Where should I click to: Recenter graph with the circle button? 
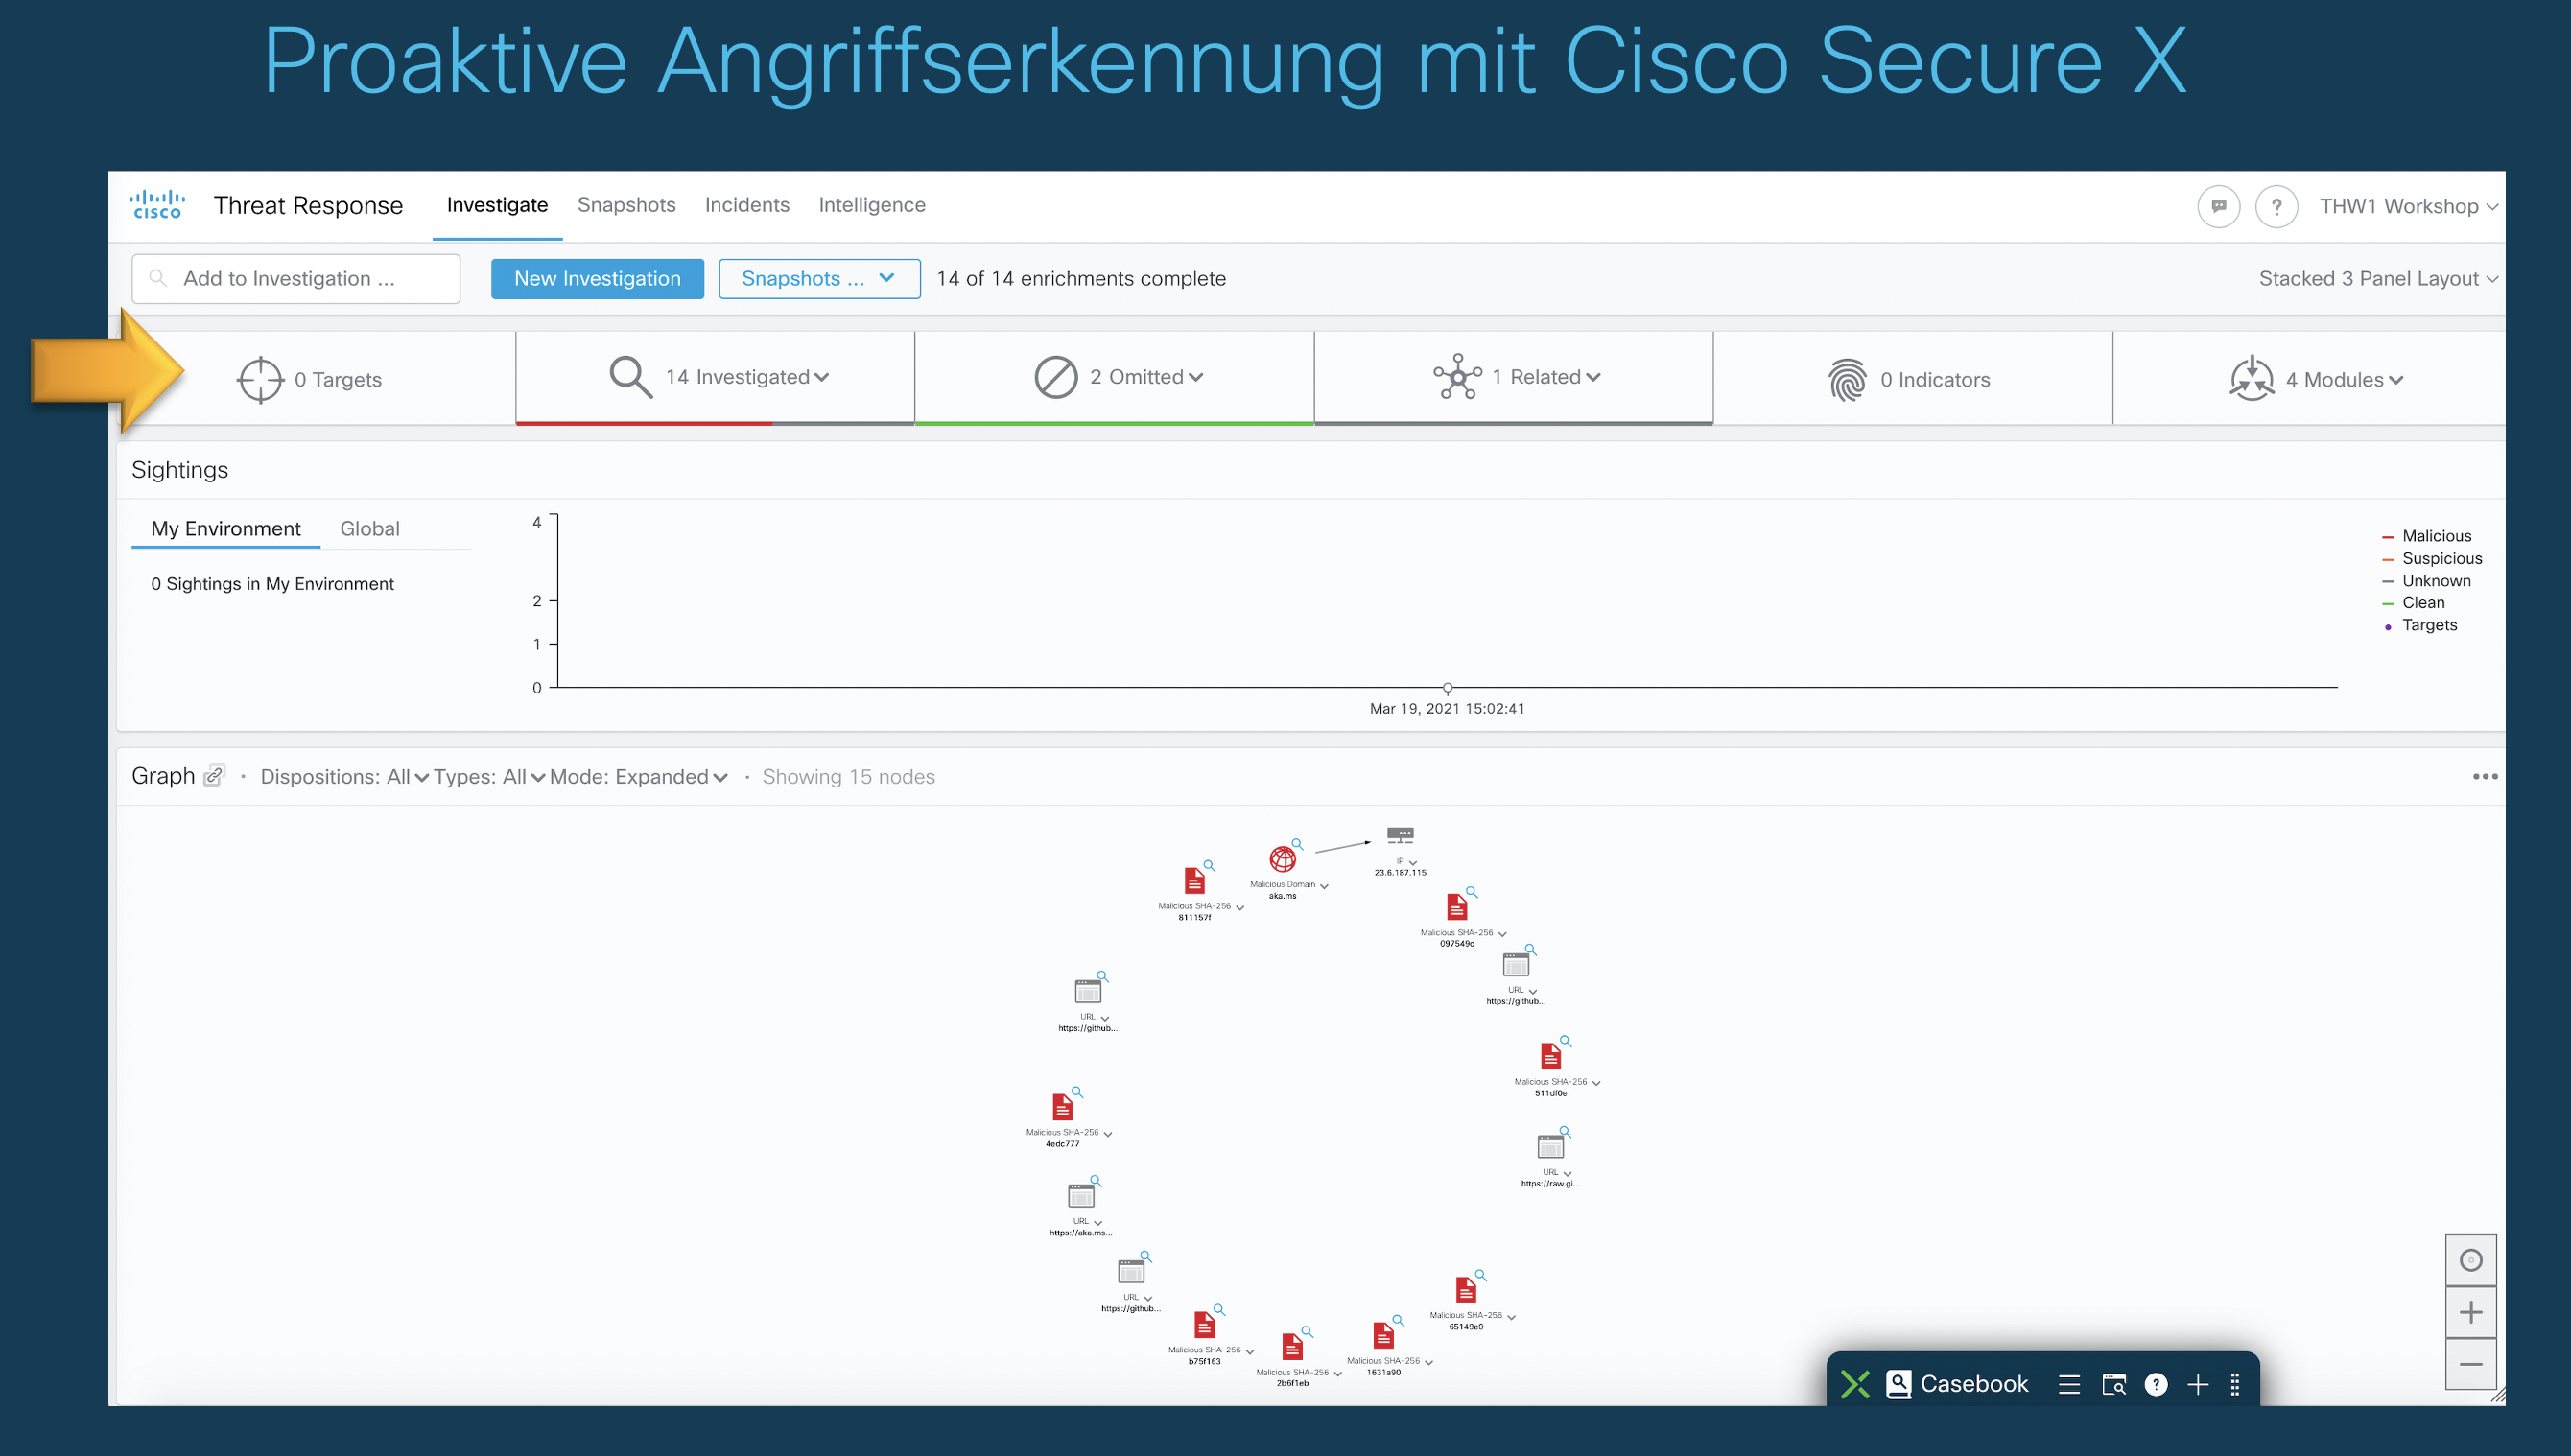click(x=2470, y=1260)
